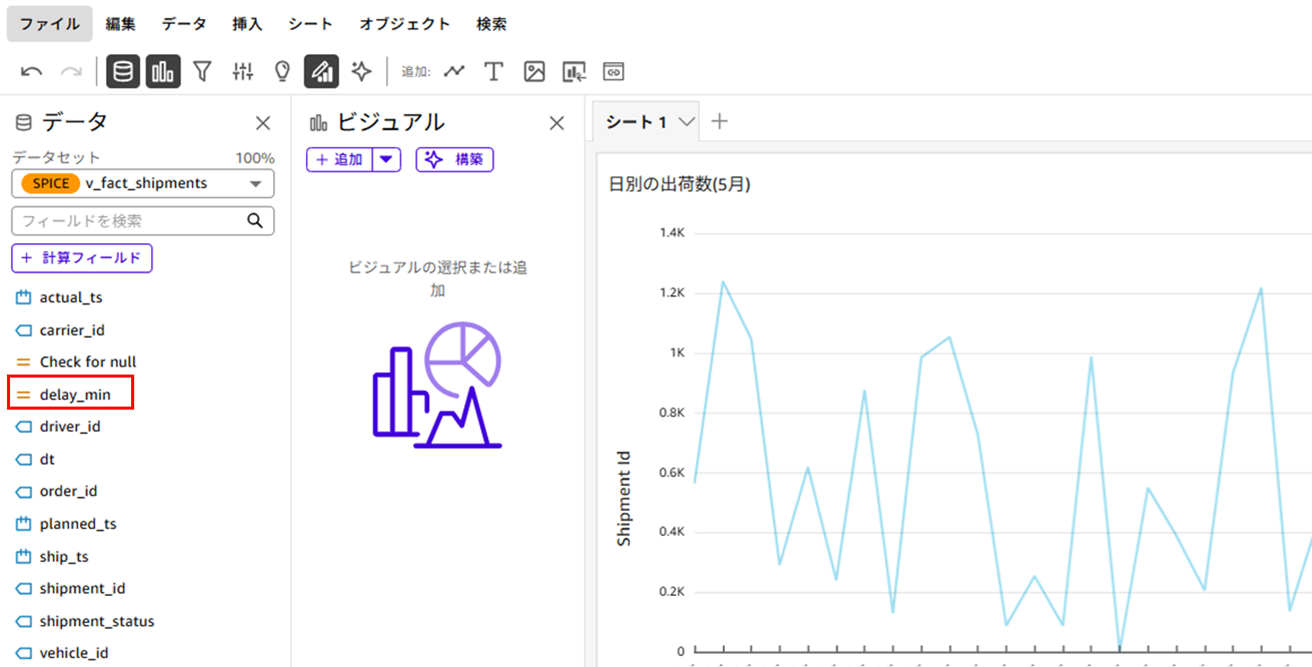The height and width of the screenshot is (667, 1312).
Task: Insert a text box using the T icon
Action: tap(493, 71)
